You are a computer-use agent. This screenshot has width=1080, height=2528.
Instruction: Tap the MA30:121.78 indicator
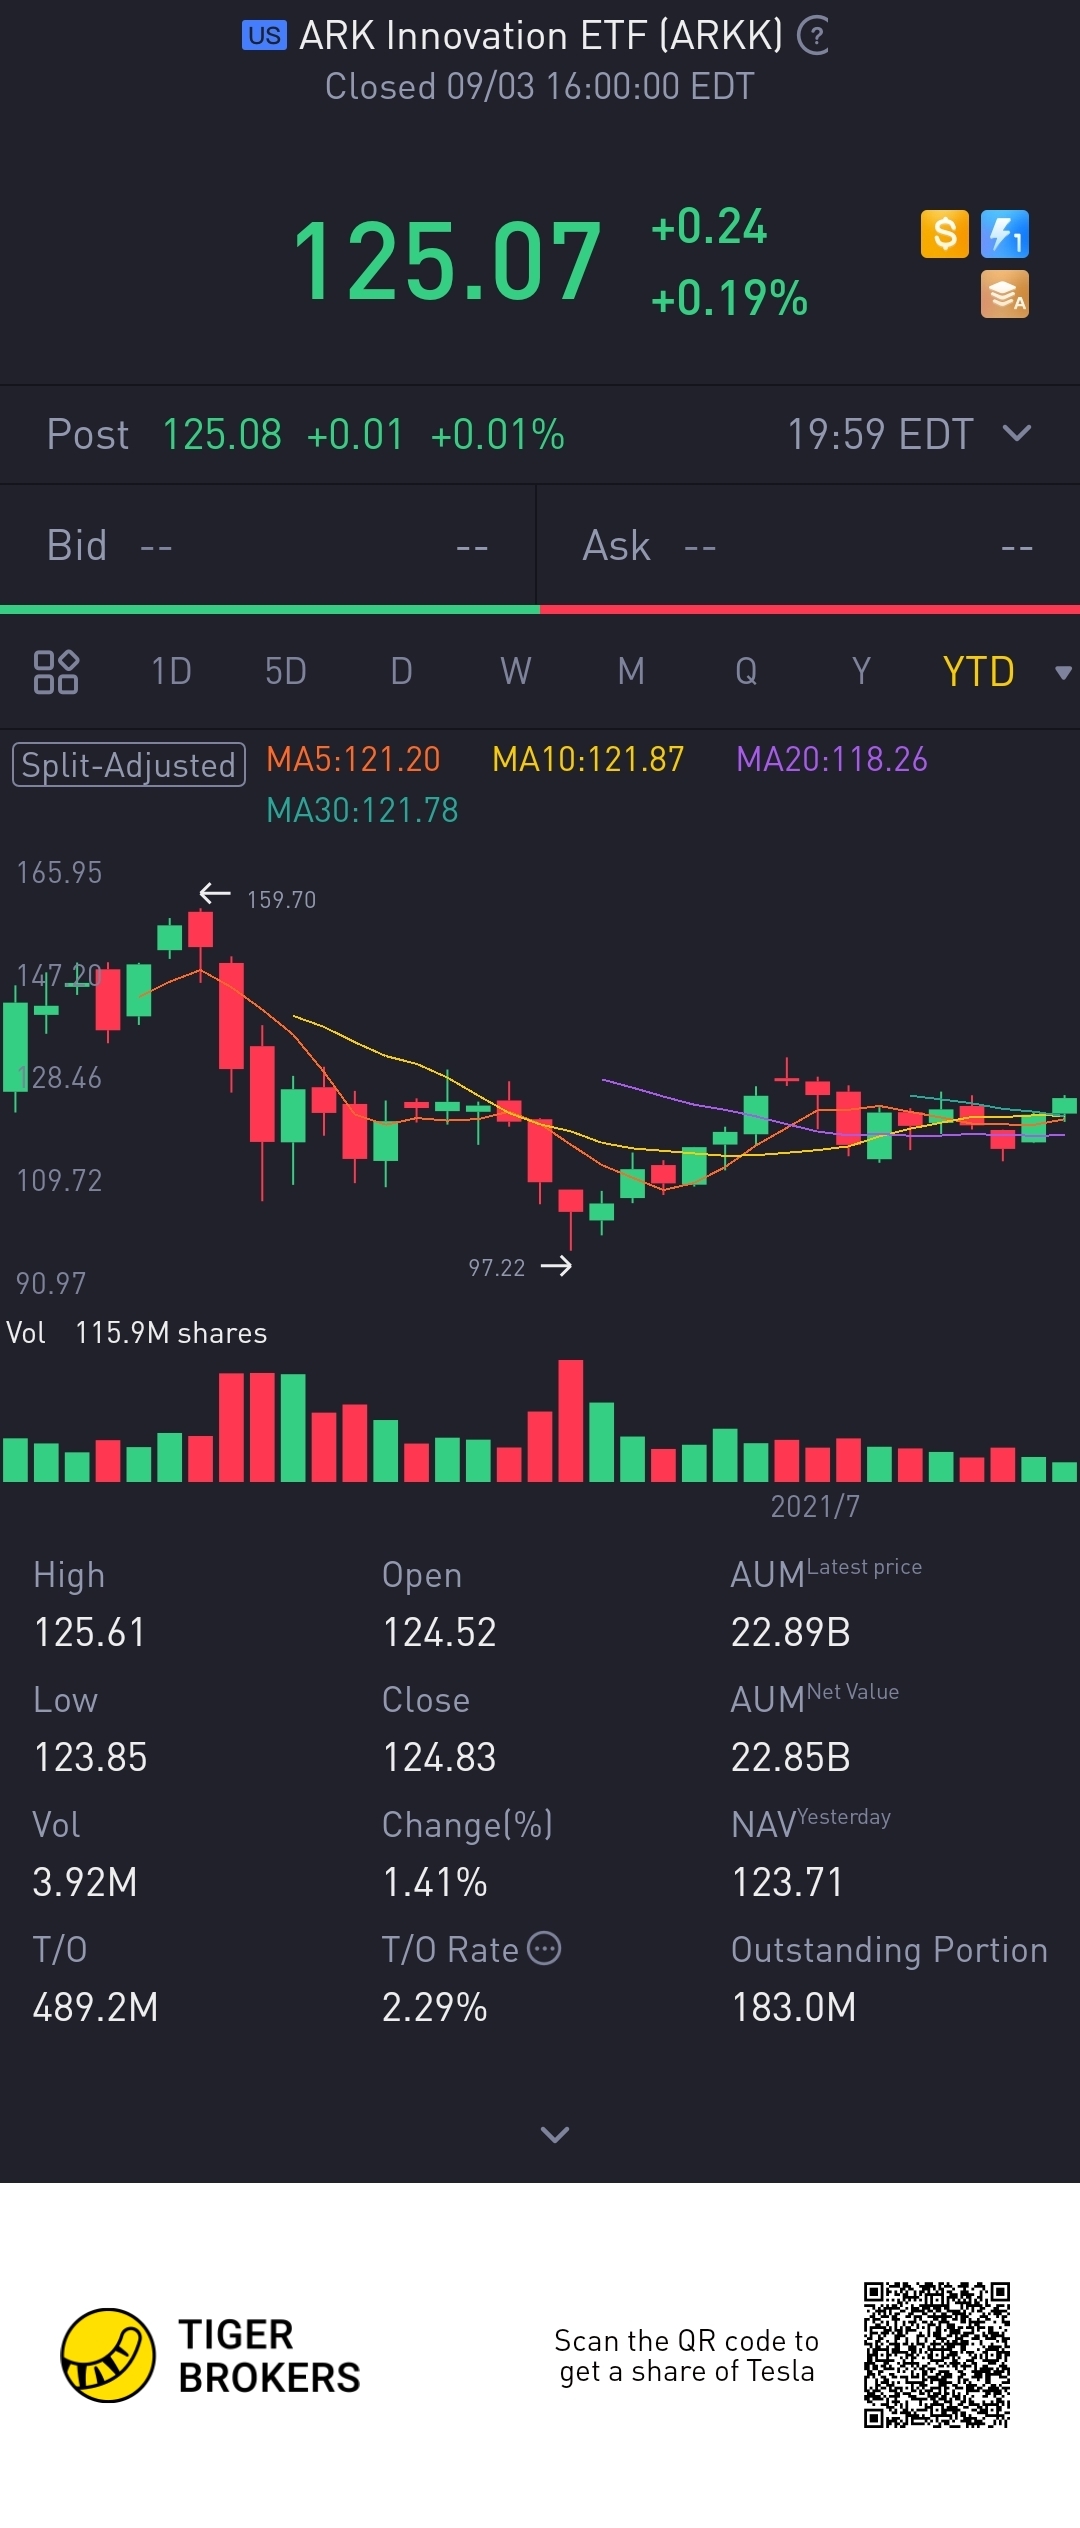pos(362,810)
